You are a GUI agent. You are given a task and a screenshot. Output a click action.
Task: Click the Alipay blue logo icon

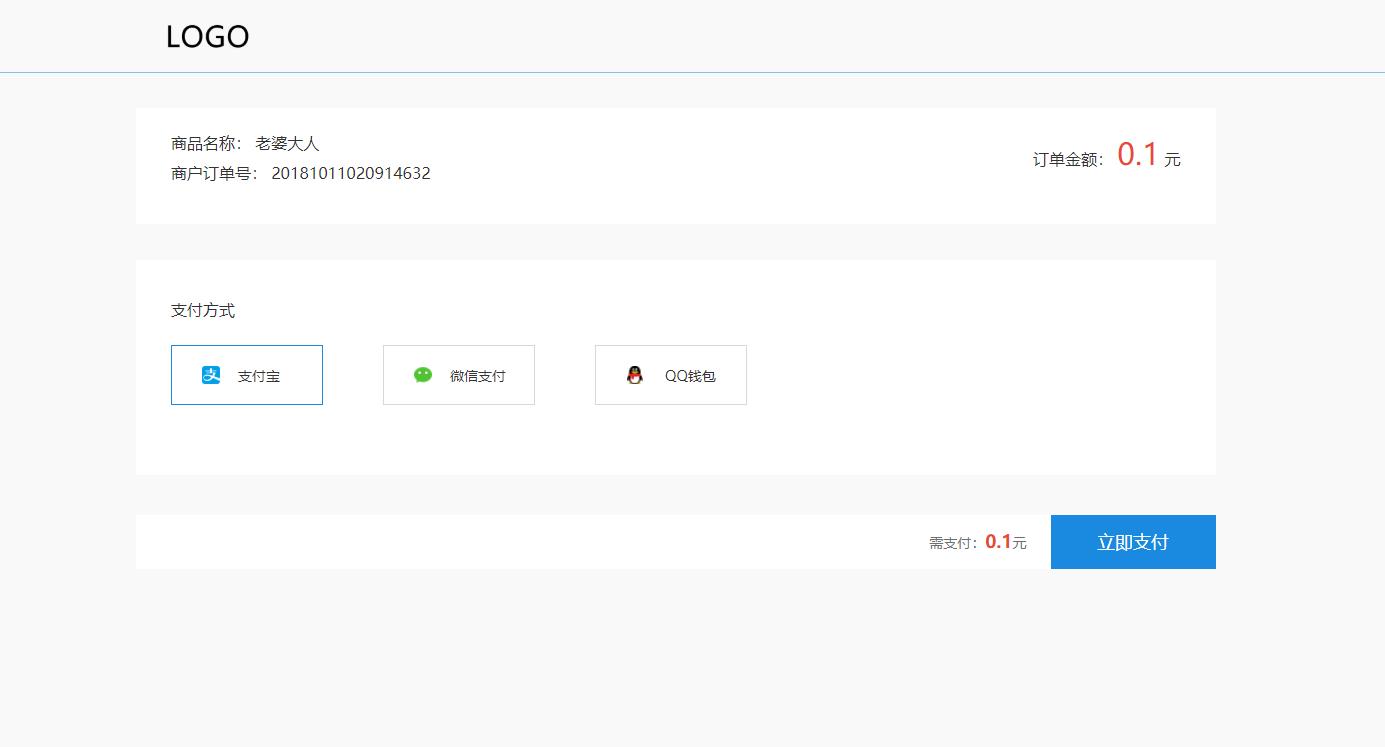(211, 375)
